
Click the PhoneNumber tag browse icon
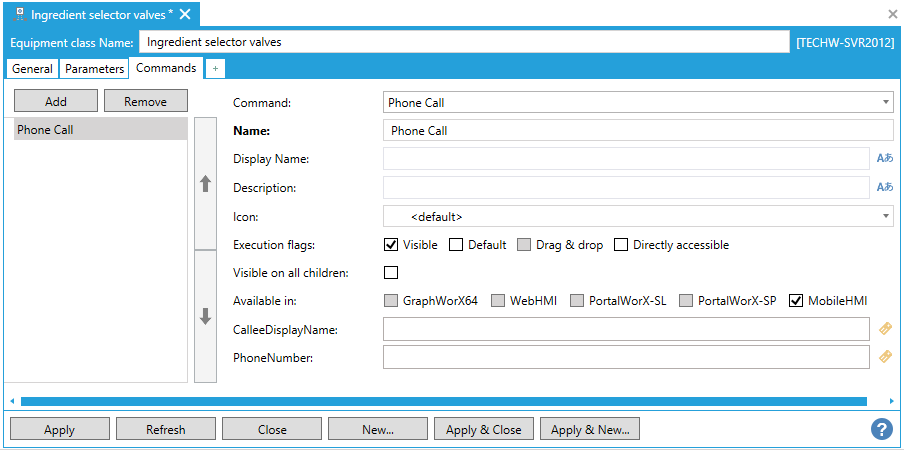tap(884, 356)
